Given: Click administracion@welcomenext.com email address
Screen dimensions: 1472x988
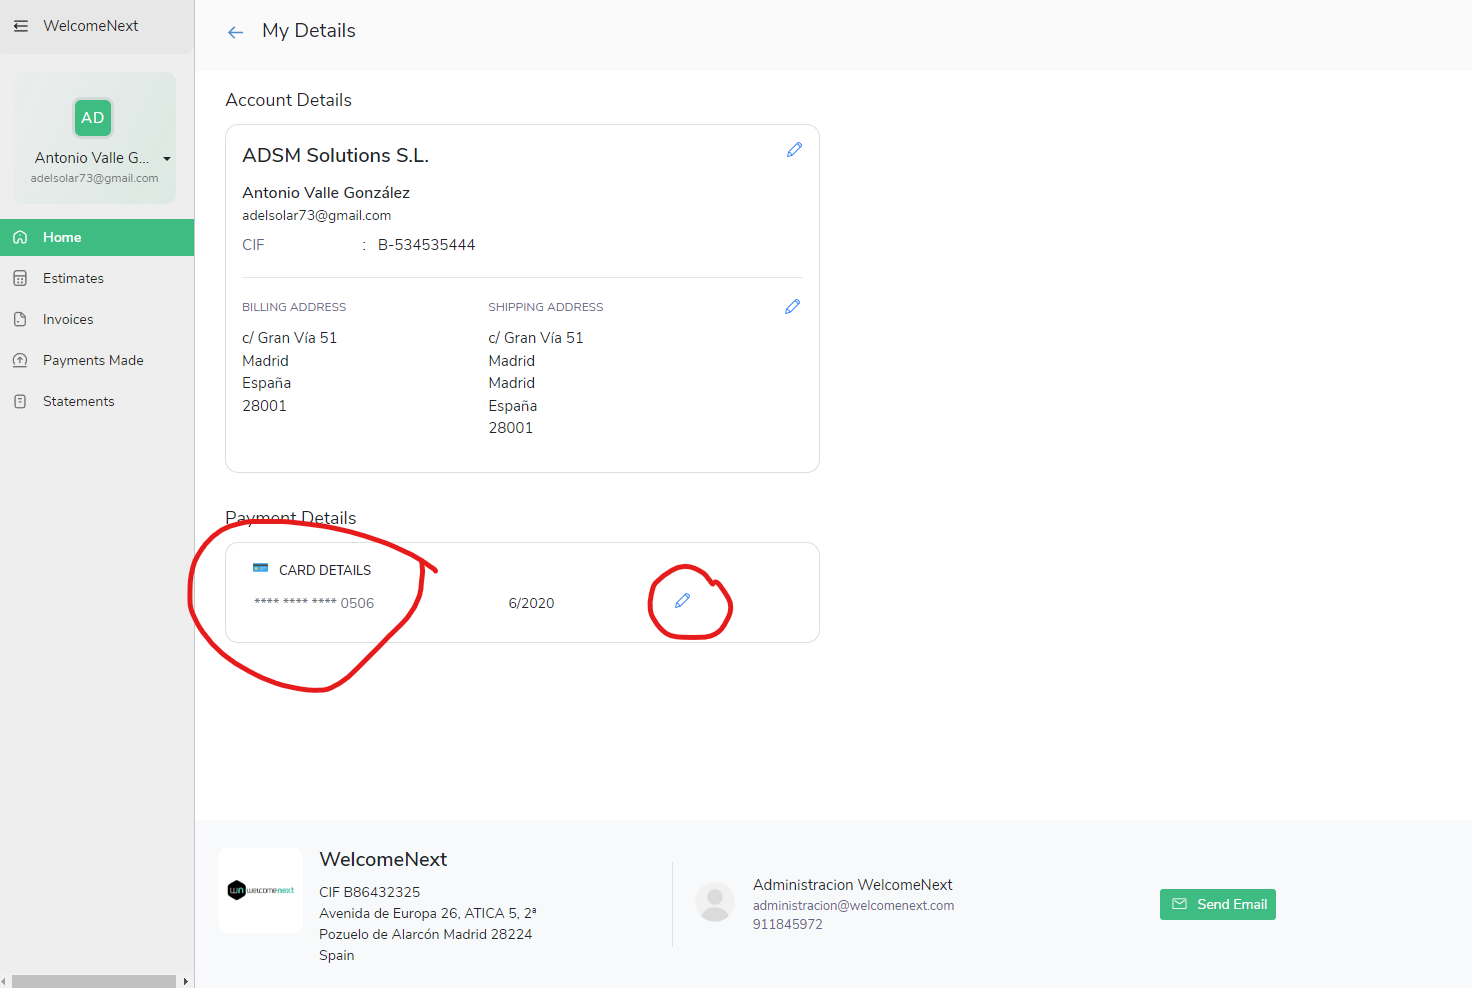Looking at the screenshot, I should 853,905.
